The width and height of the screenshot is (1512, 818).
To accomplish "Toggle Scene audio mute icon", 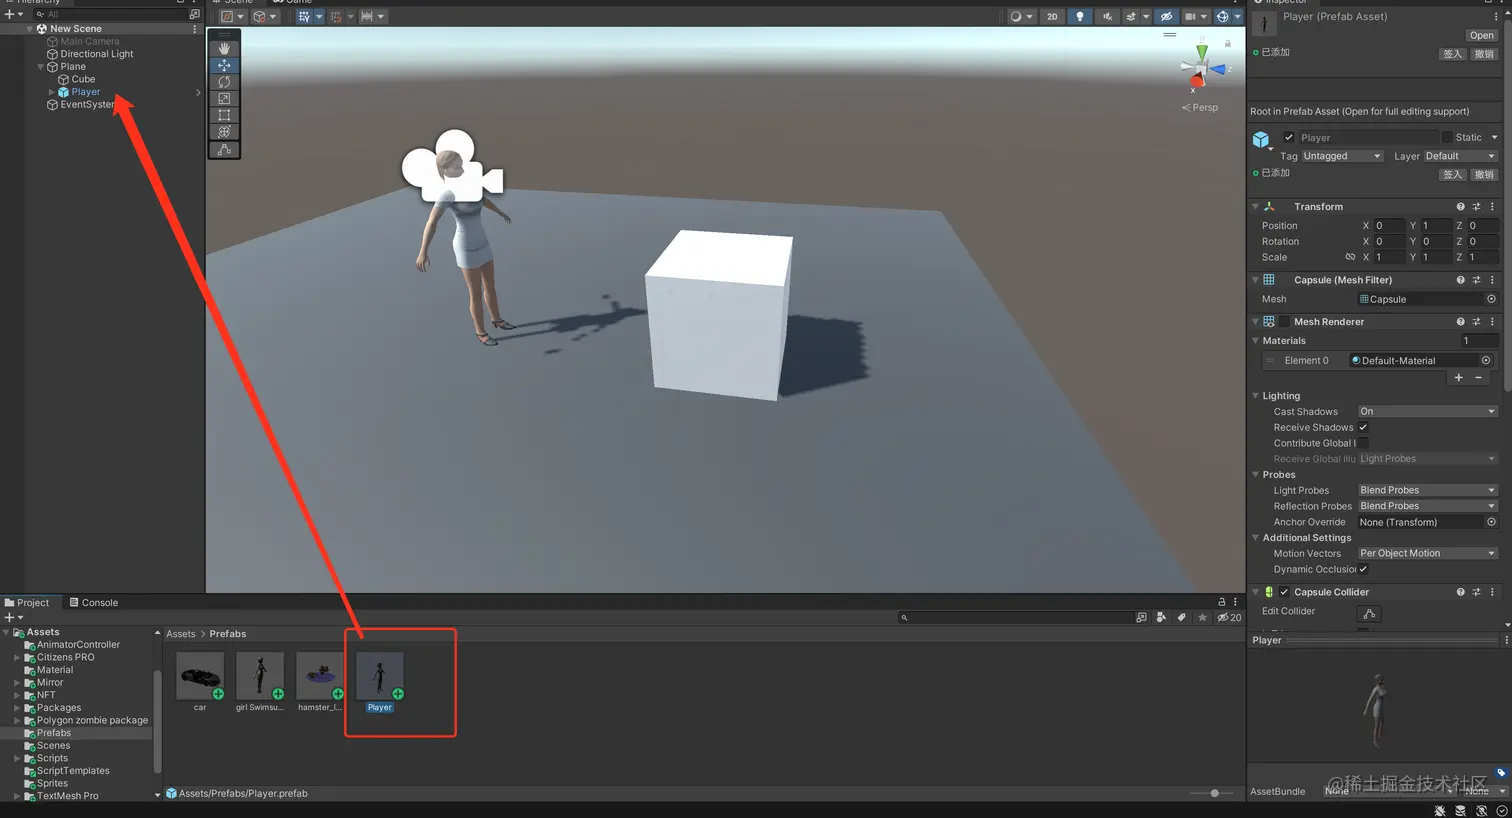I will [x=1107, y=16].
